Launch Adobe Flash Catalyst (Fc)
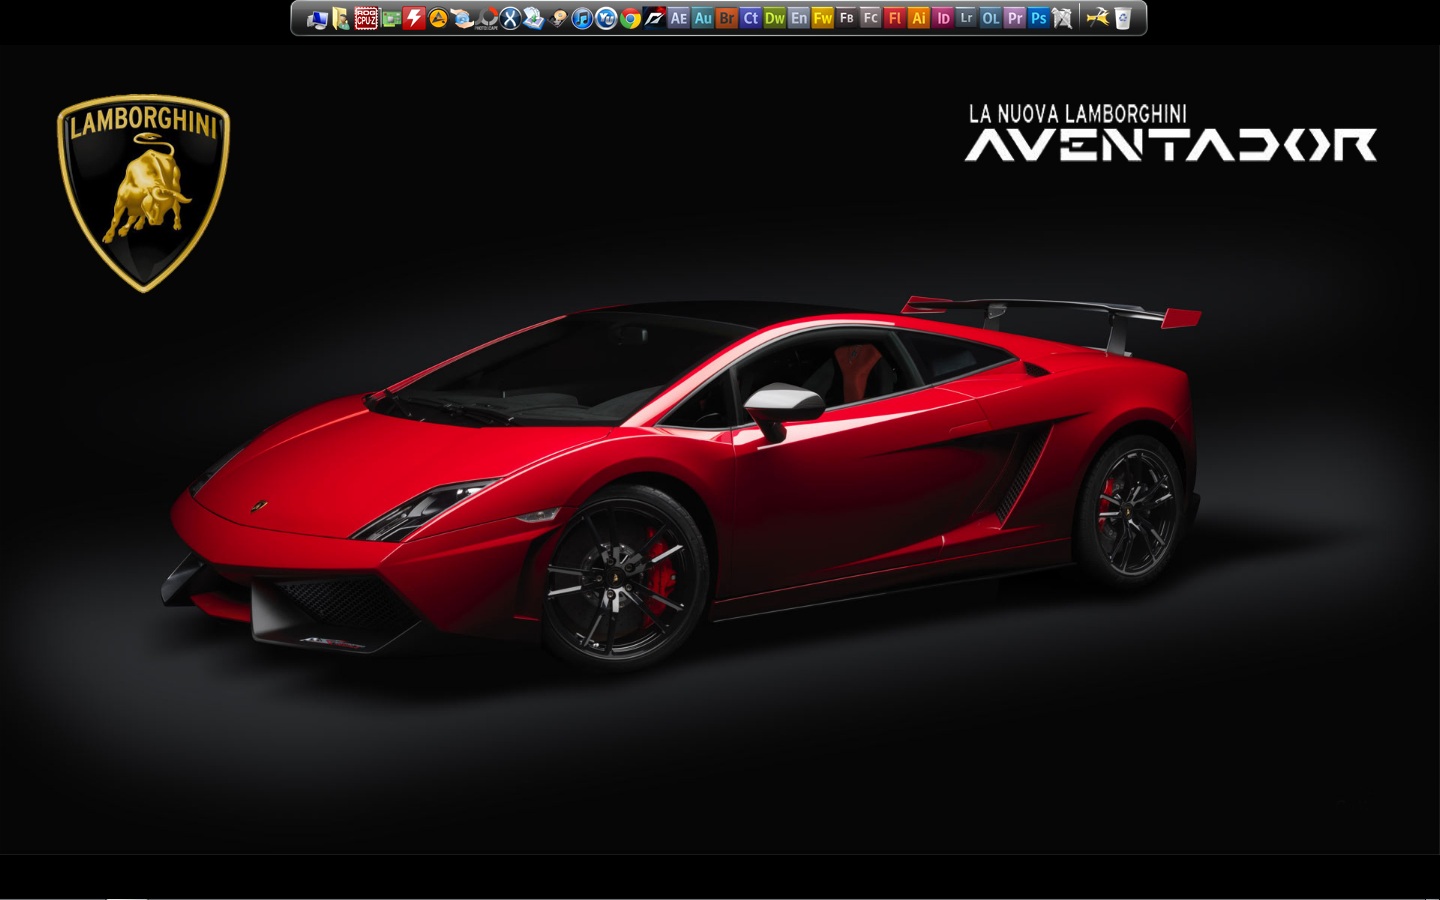 pos(870,18)
